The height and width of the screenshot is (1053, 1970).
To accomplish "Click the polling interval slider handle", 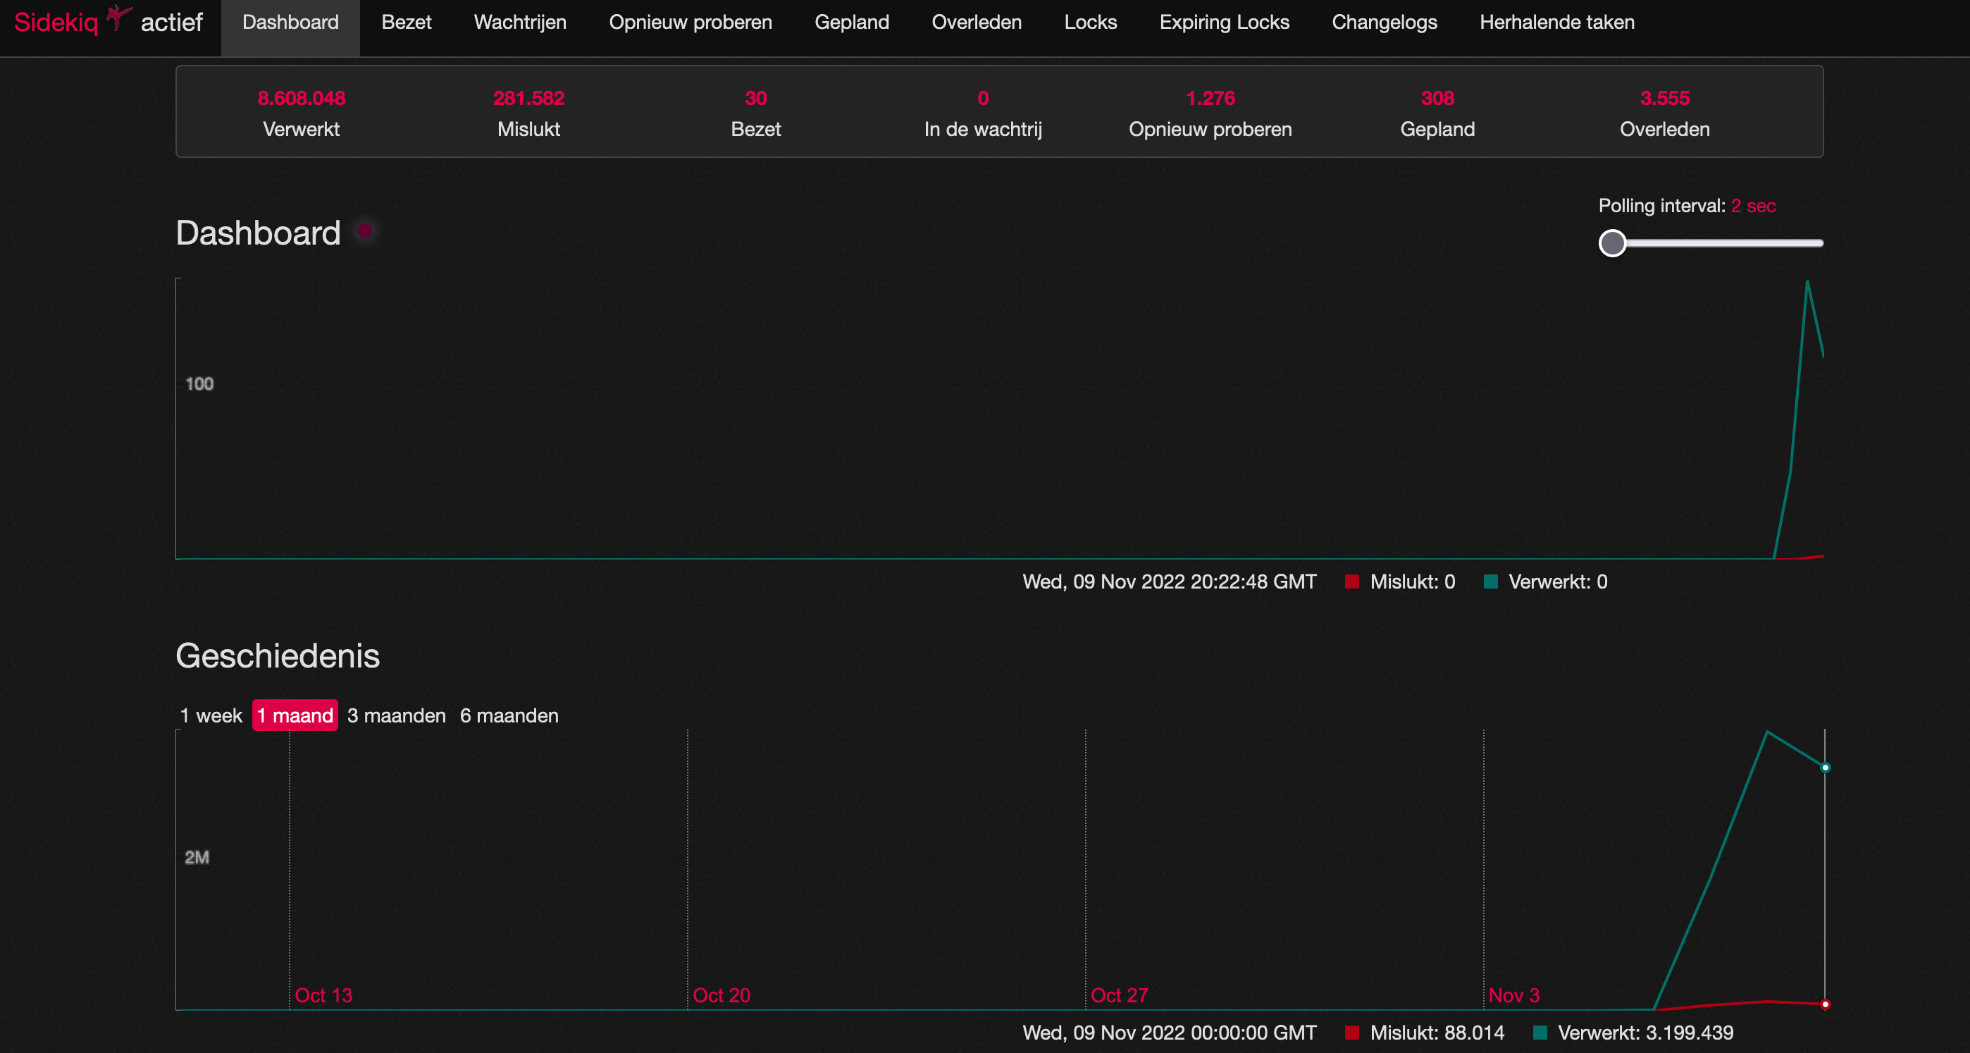I will 1612,243.
